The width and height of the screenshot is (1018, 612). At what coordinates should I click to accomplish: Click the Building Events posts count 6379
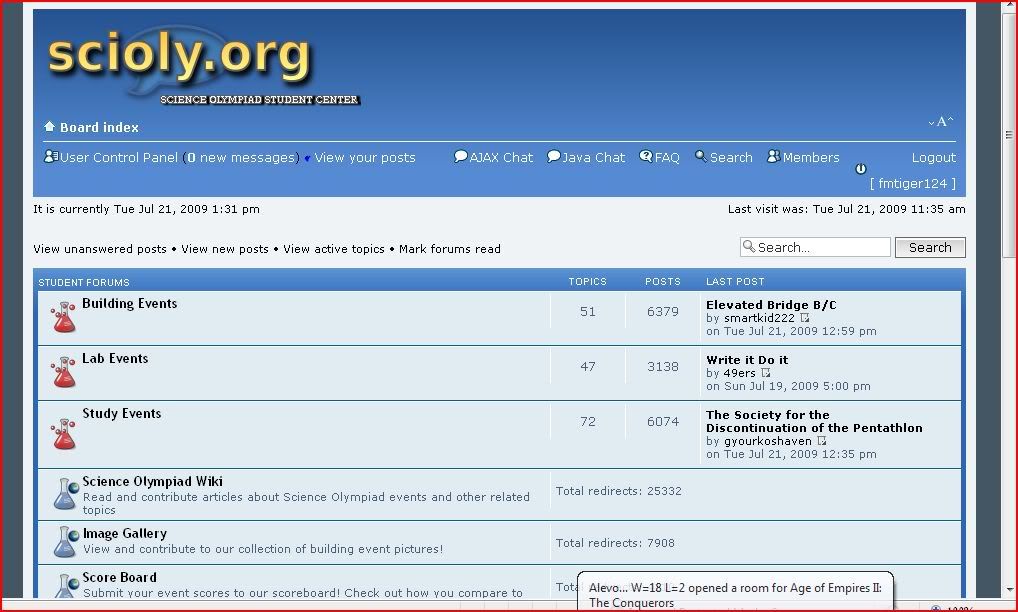point(662,312)
